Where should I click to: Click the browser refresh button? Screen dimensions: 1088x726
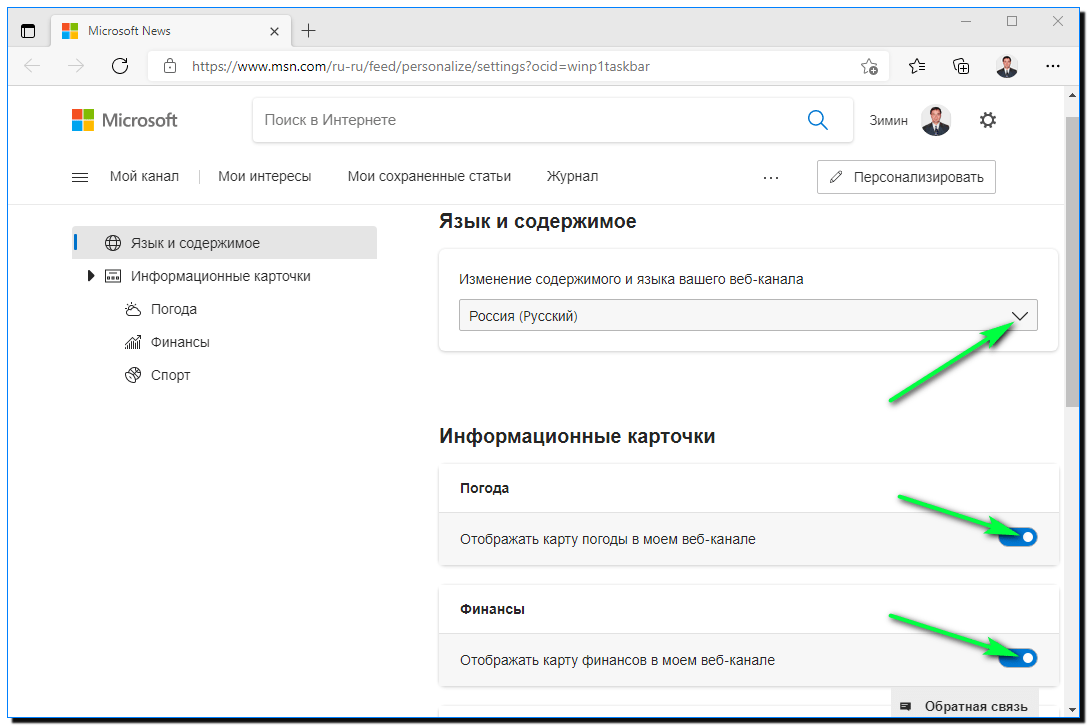click(x=120, y=66)
